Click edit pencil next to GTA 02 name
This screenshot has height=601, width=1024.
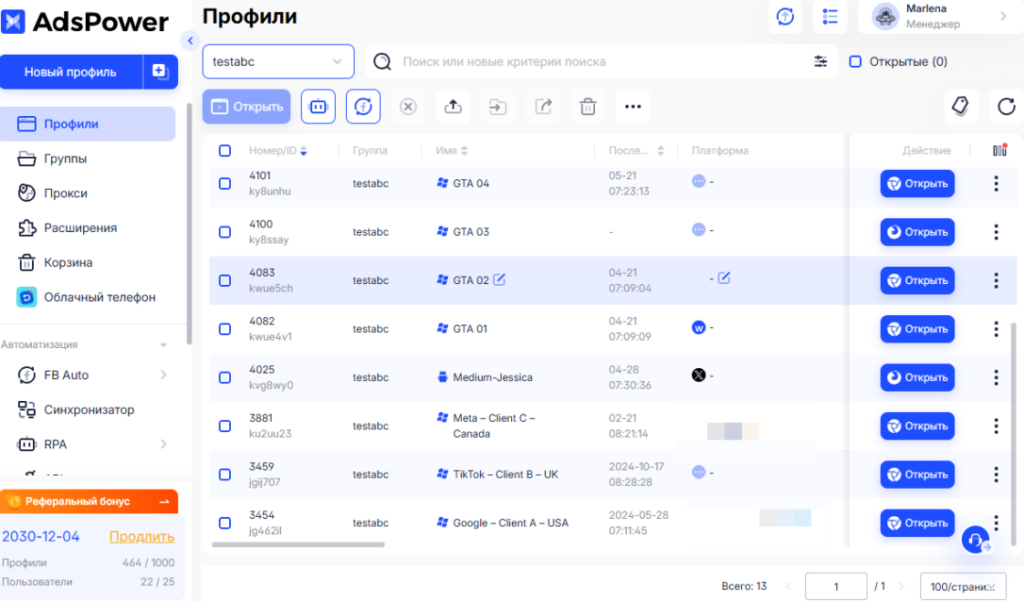click(x=500, y=280)
